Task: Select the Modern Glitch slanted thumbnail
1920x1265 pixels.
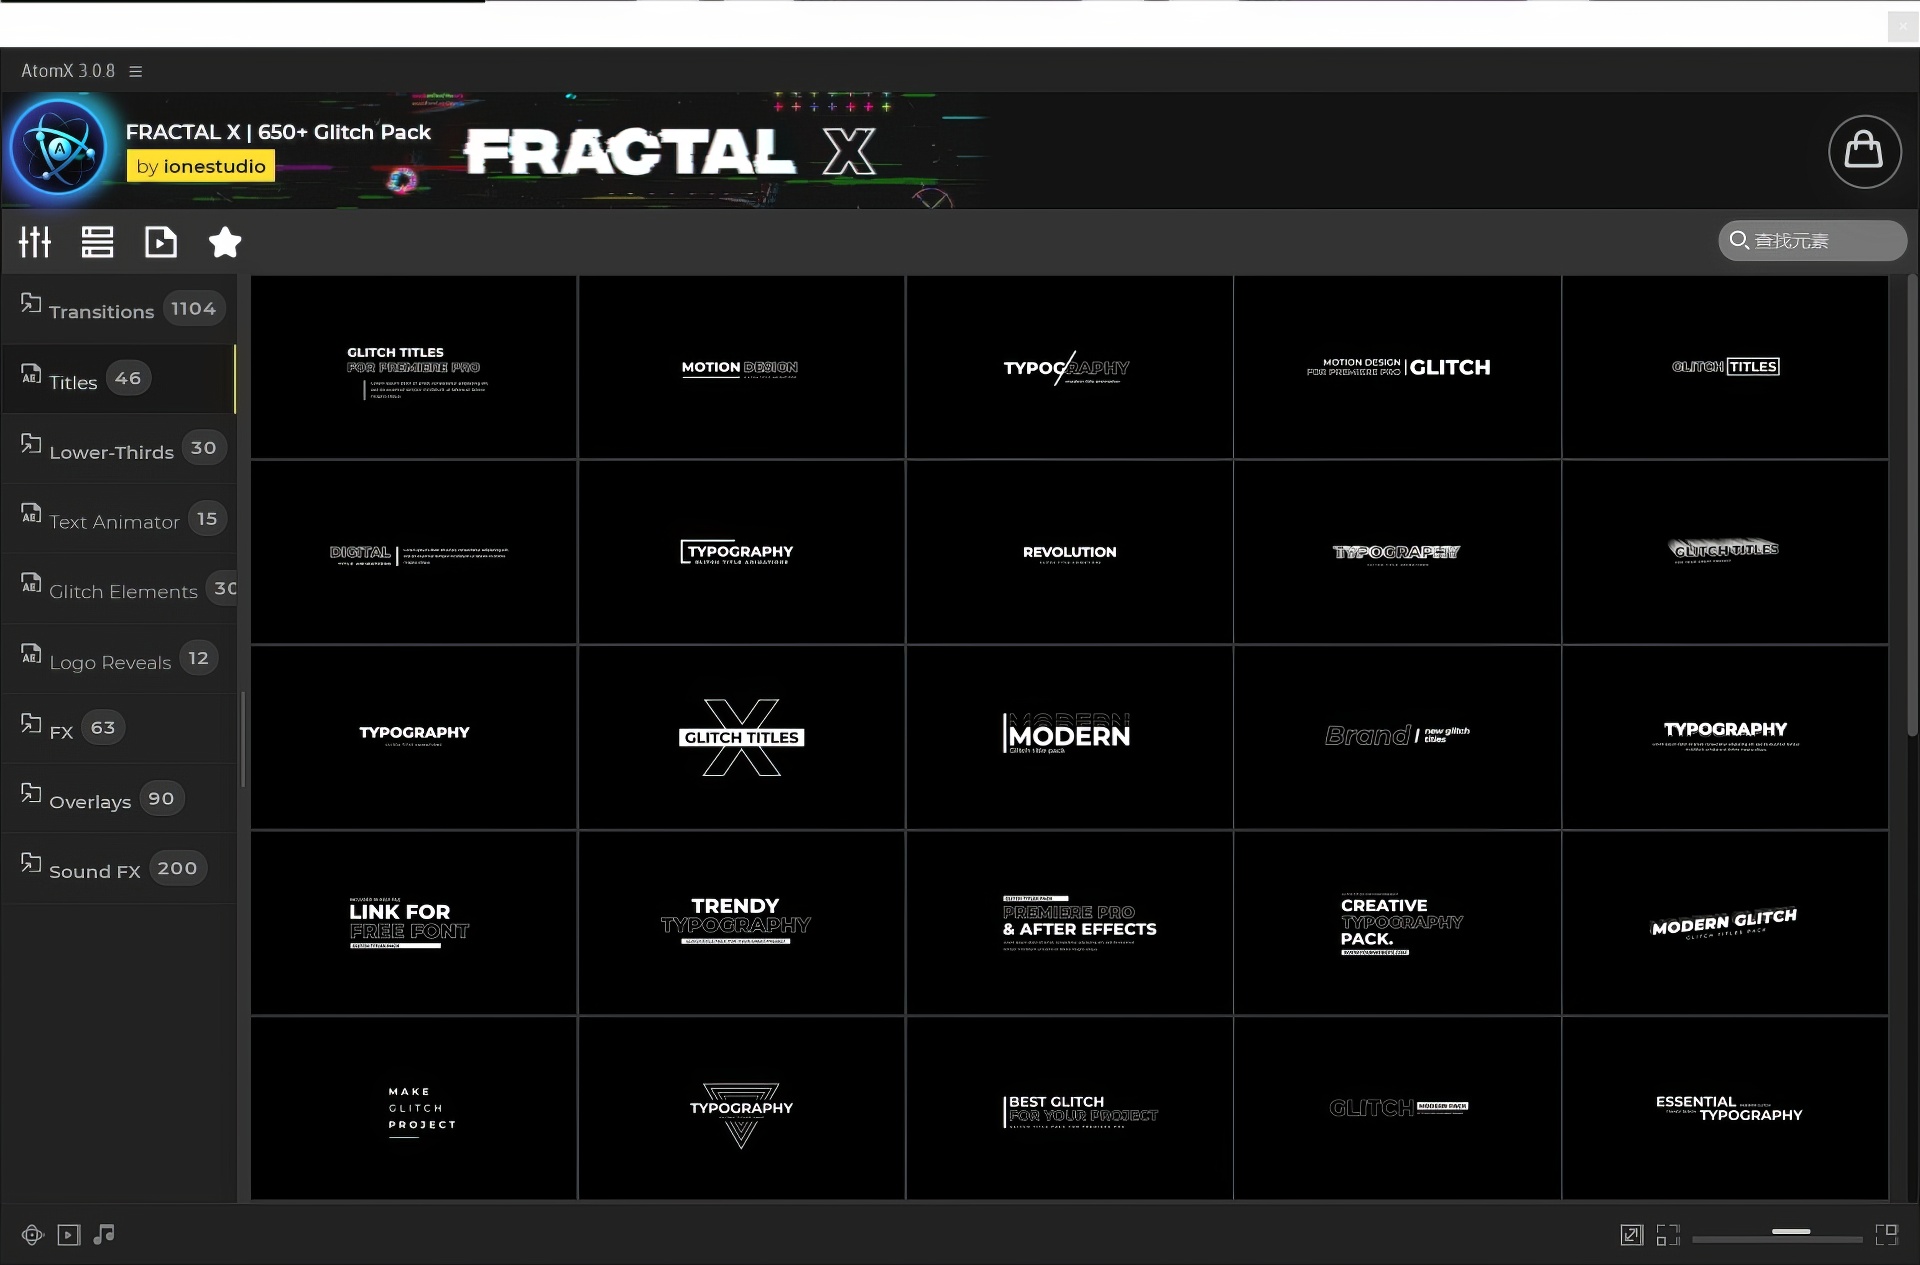Action: coord(1725,923)
